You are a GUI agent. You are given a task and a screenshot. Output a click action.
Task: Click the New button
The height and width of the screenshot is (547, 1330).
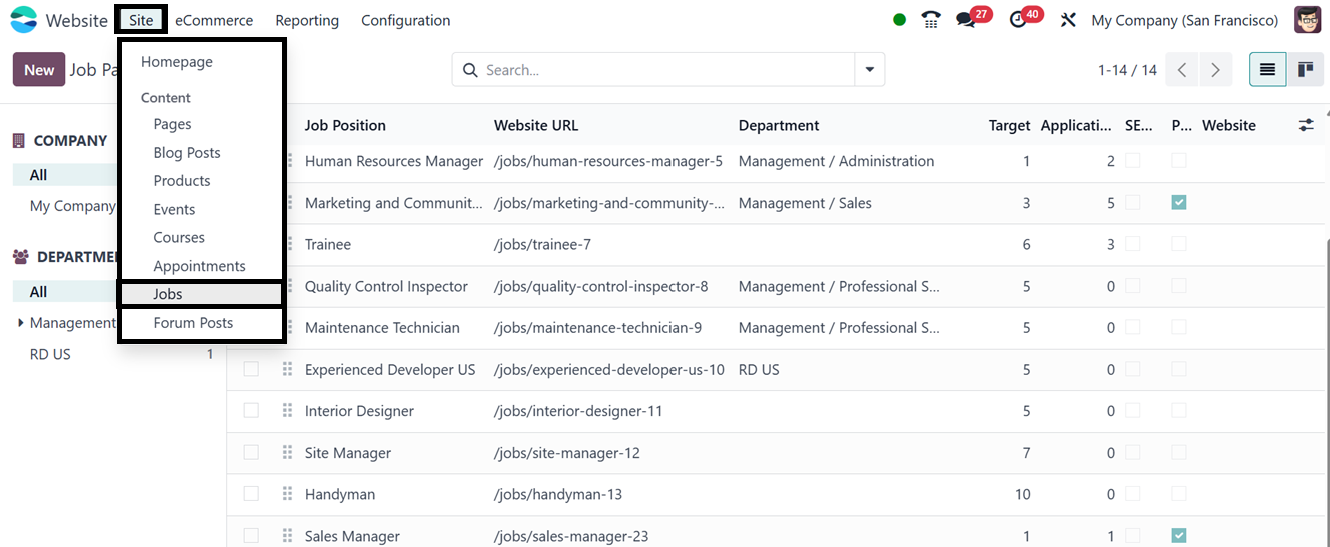(x=39, y=70)
